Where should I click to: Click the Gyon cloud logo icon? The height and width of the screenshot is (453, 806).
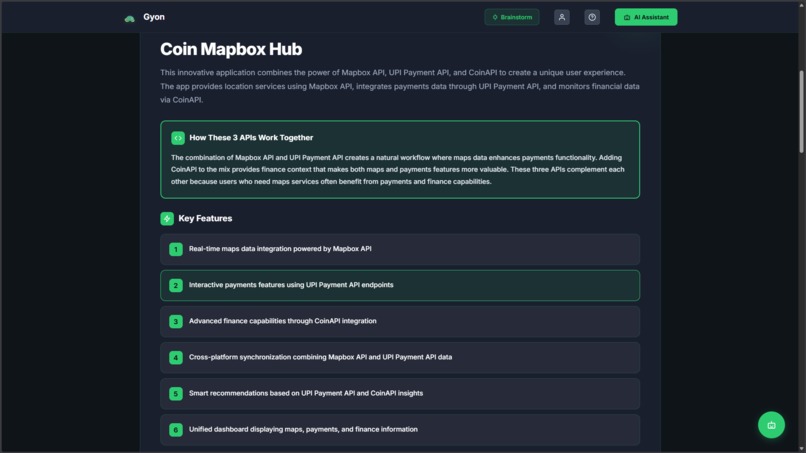tap(130, 18)
